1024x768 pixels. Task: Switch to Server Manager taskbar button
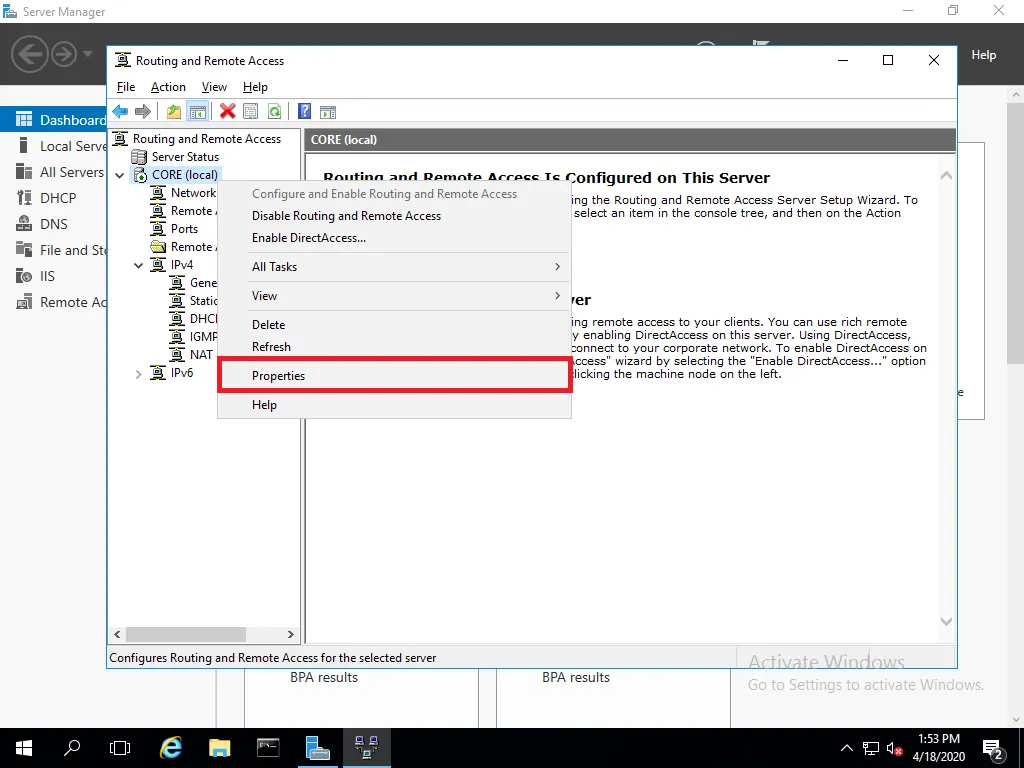click(317, 748)
